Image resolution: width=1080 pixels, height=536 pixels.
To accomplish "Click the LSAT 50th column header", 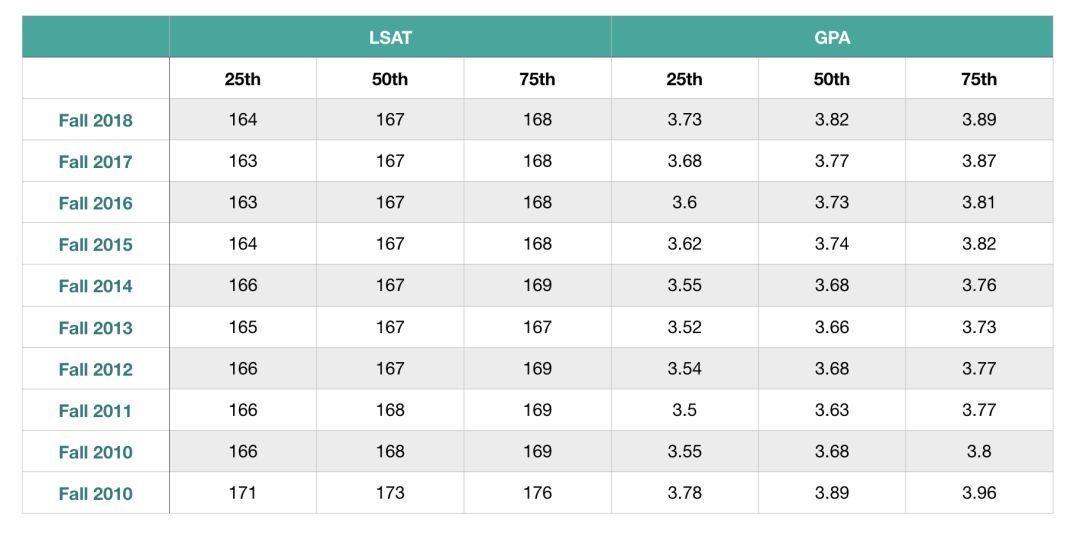I will coord(389,79).
